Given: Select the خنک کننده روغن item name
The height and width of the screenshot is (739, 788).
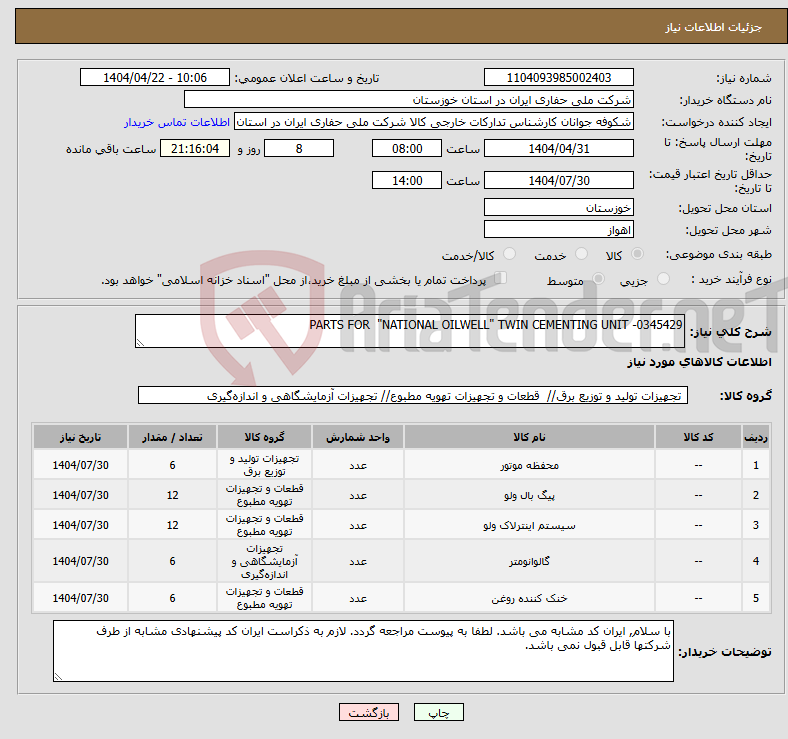Looking at the screenshot, I should 529,598.
